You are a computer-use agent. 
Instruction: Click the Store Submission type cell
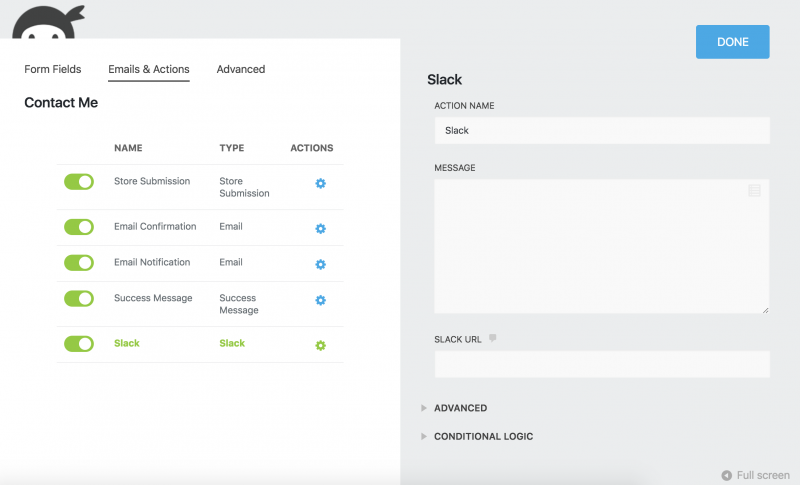(244, 187)
